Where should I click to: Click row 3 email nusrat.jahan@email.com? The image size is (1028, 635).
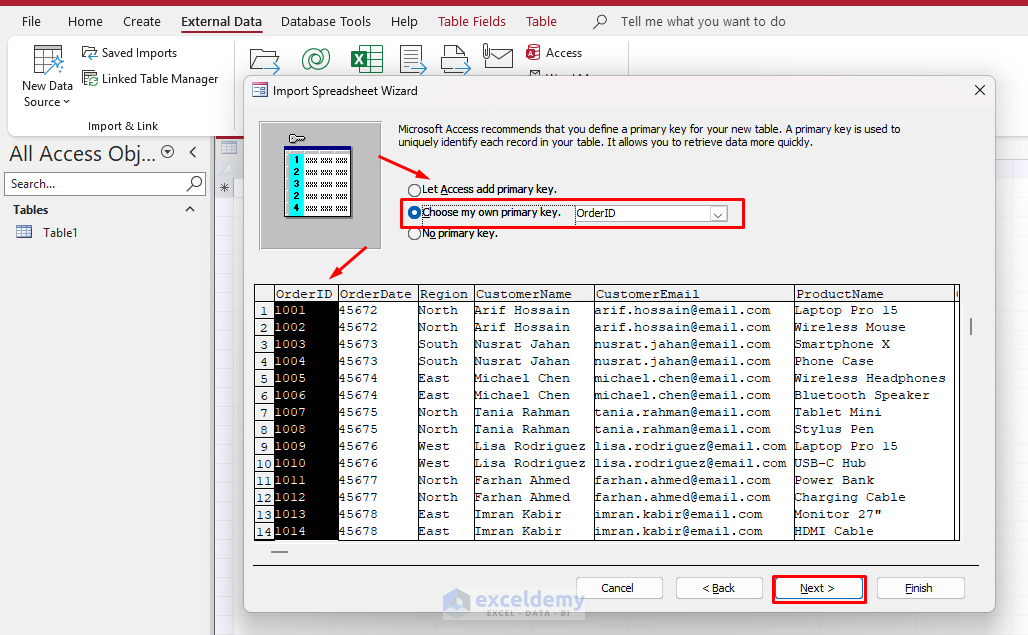coord(694,344)
